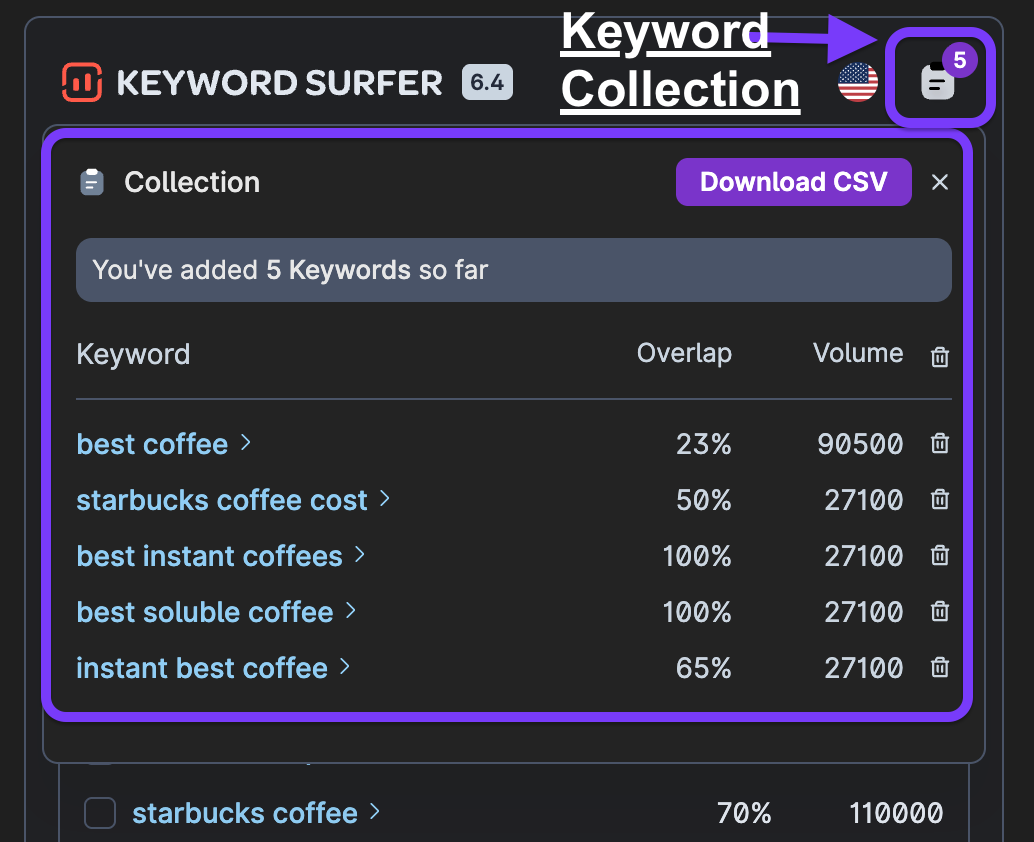Close the Collection panel
Viewport: 1034px width, 842px height.
click(940, 182)
